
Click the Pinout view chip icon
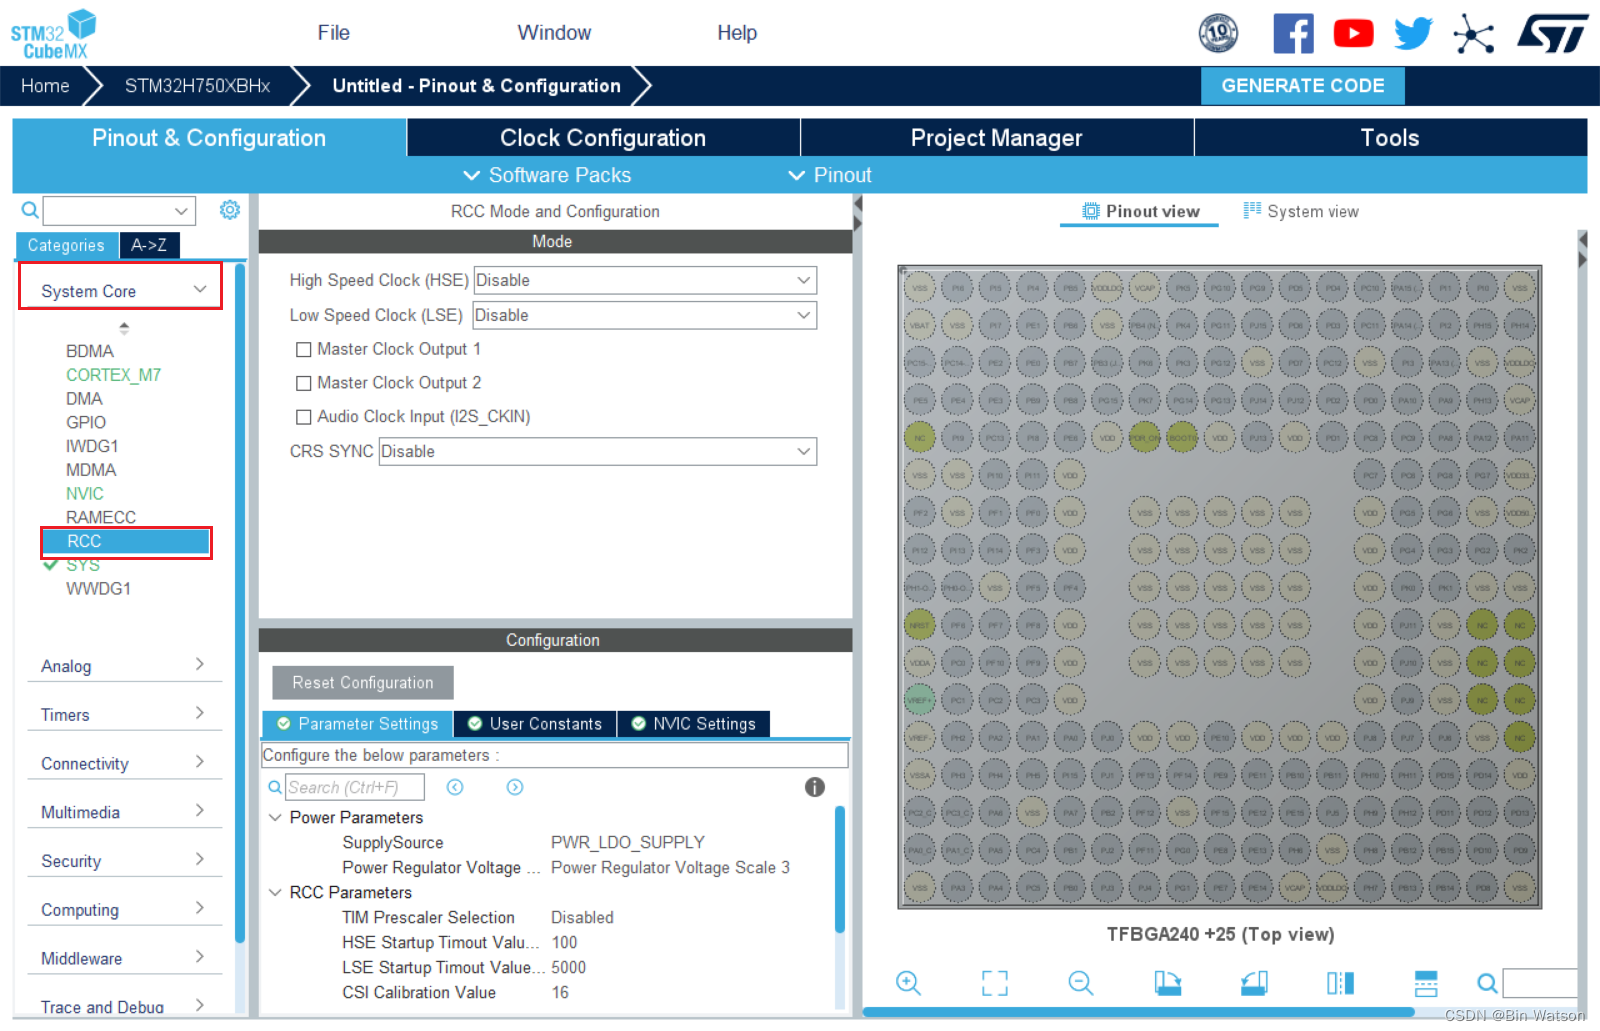[1091, 211]
